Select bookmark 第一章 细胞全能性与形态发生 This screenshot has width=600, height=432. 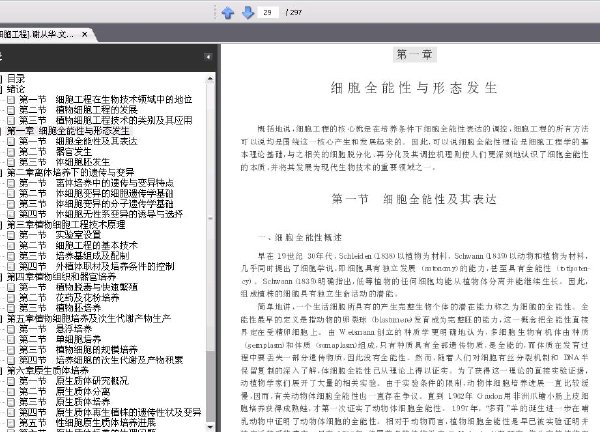pyautogui.click(x=68, y=131)
